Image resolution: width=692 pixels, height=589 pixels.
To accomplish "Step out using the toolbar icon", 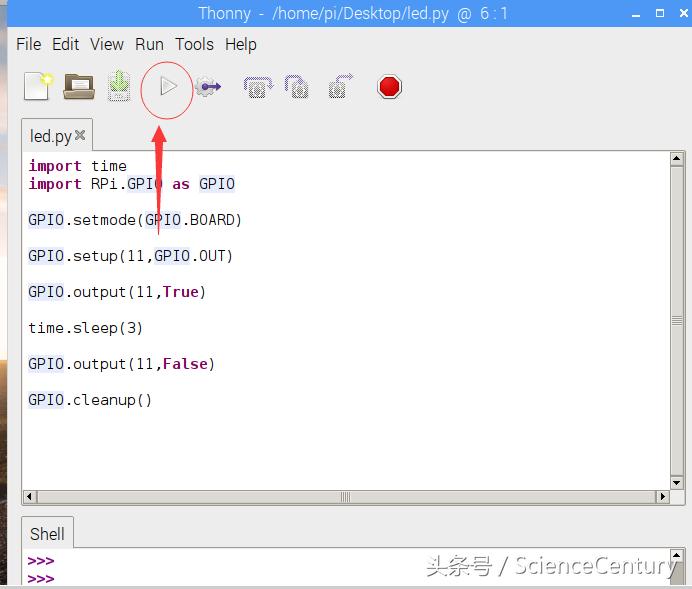I will [340, 86].
